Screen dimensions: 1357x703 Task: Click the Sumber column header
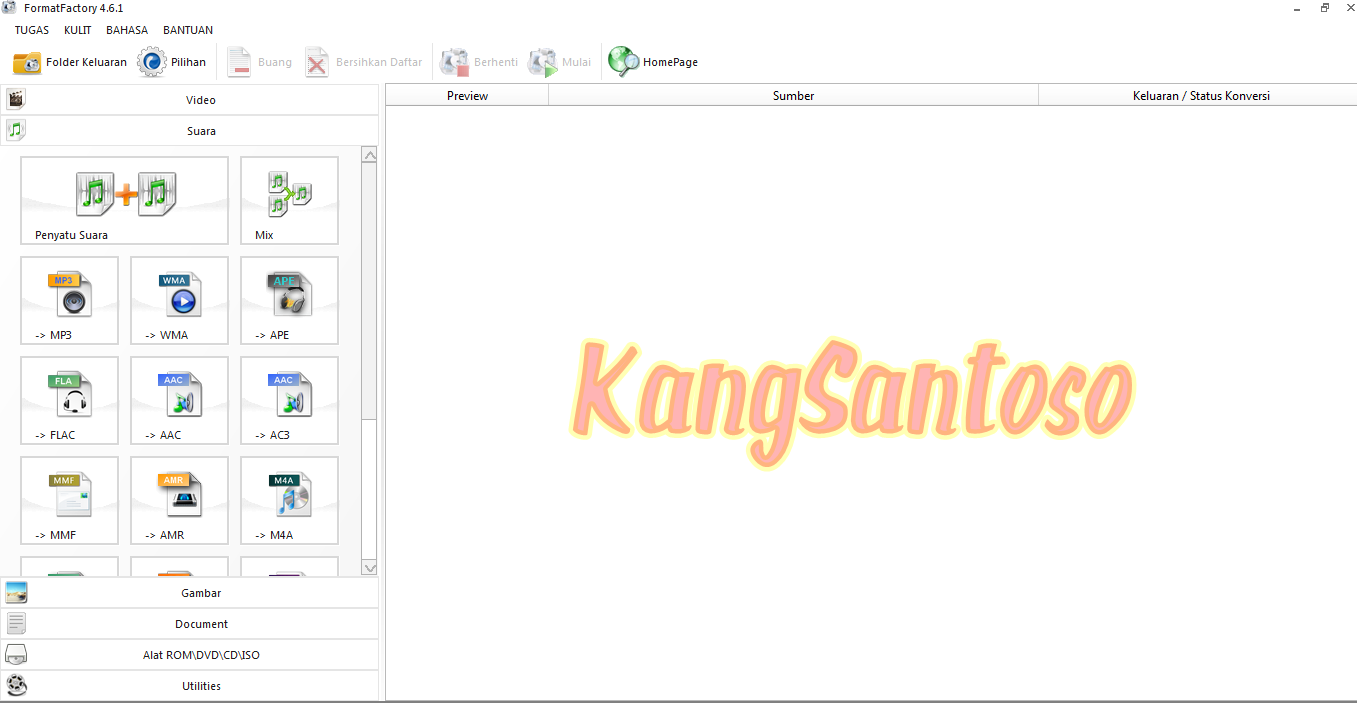(x=794, y=96)
